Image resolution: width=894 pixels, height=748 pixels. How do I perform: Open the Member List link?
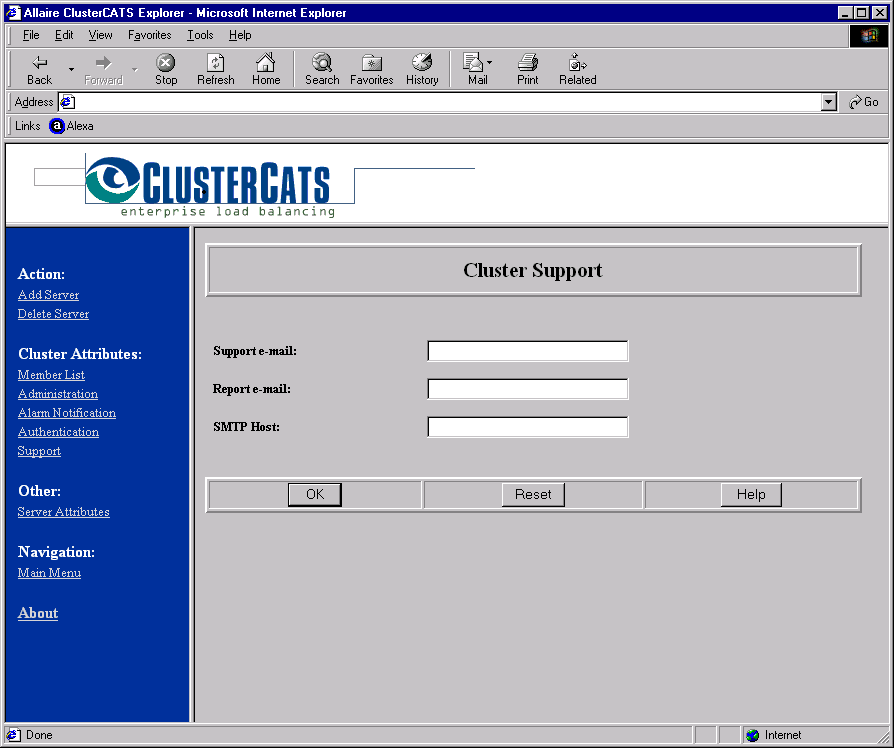click(x=51, y=375)
